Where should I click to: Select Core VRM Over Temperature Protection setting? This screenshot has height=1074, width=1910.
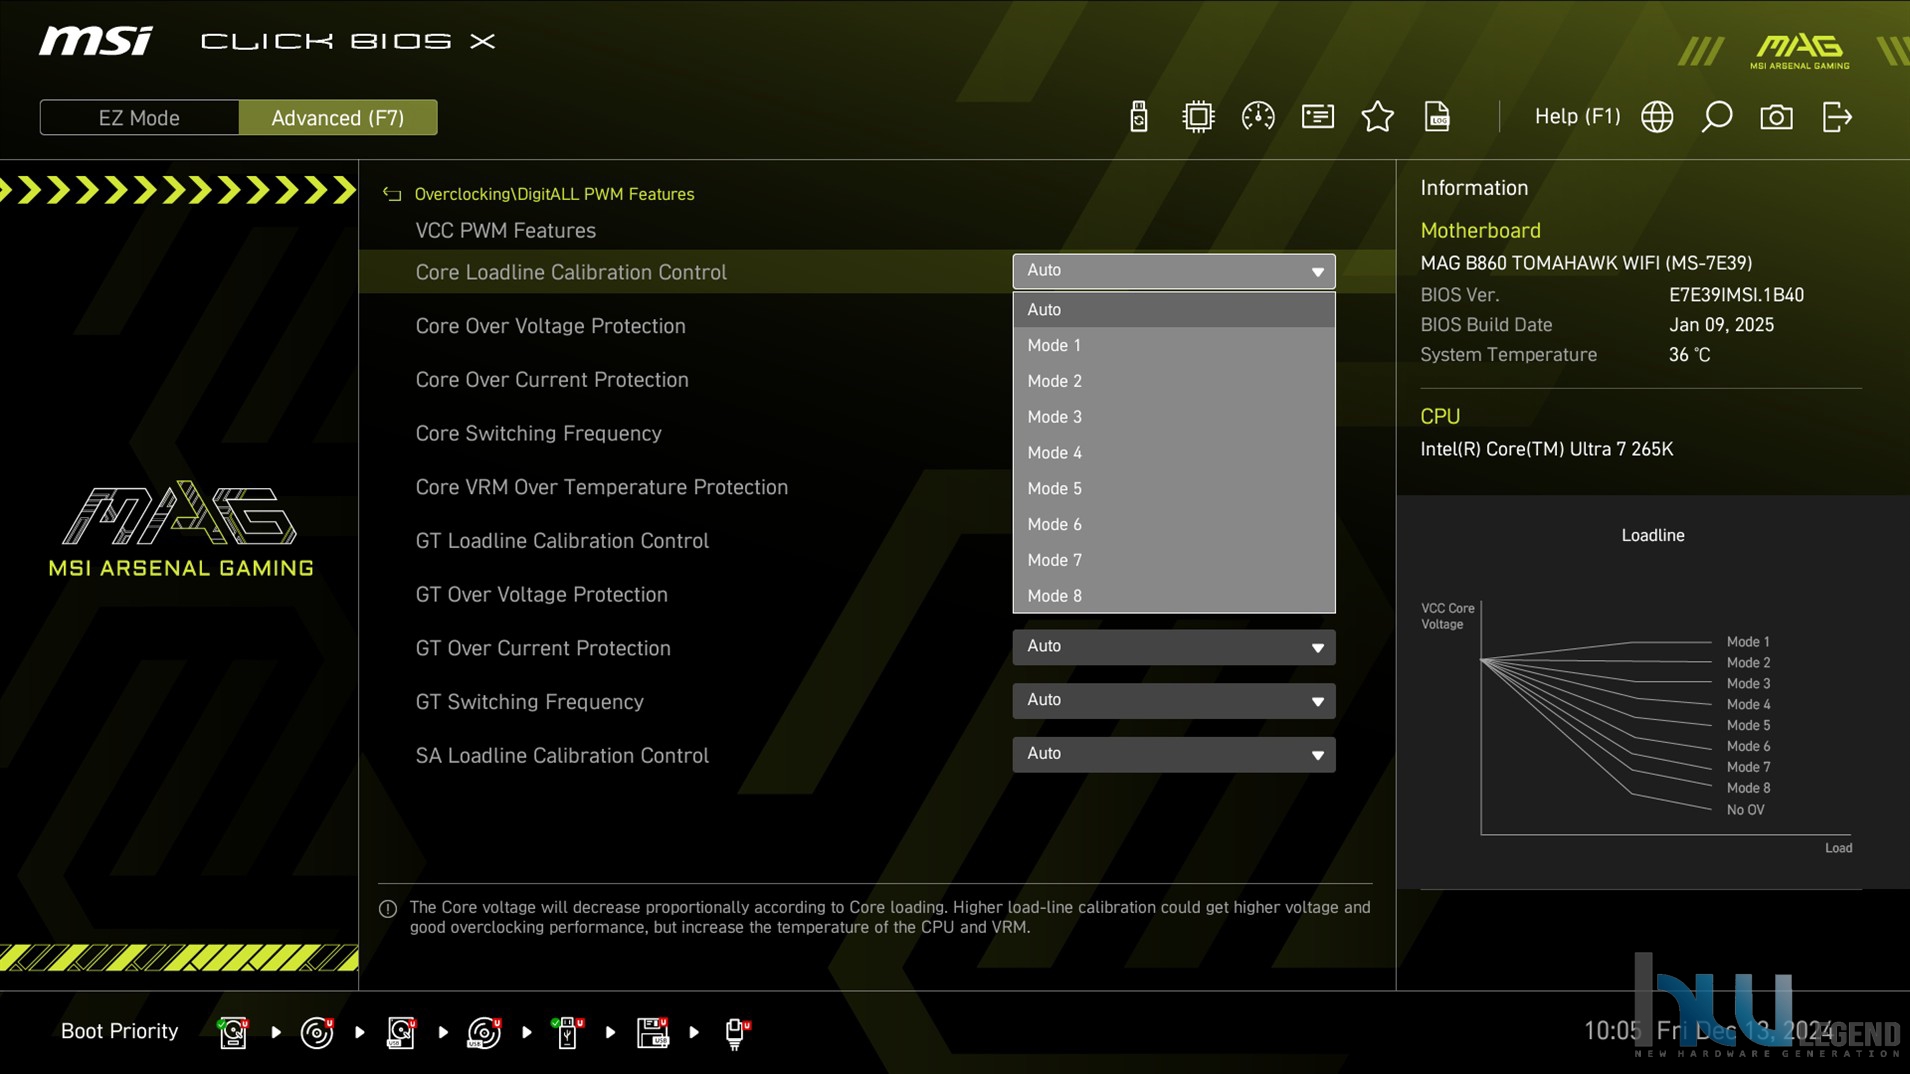[x=601, y=487]
